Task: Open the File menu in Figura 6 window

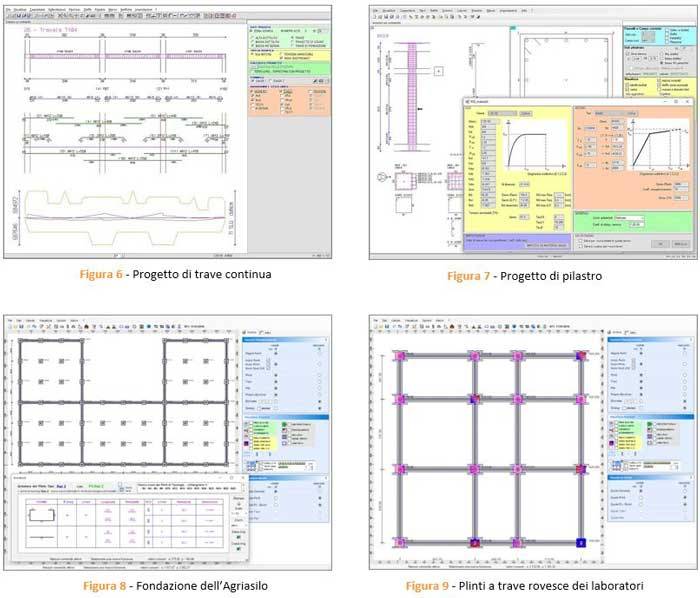Action: 8,9
